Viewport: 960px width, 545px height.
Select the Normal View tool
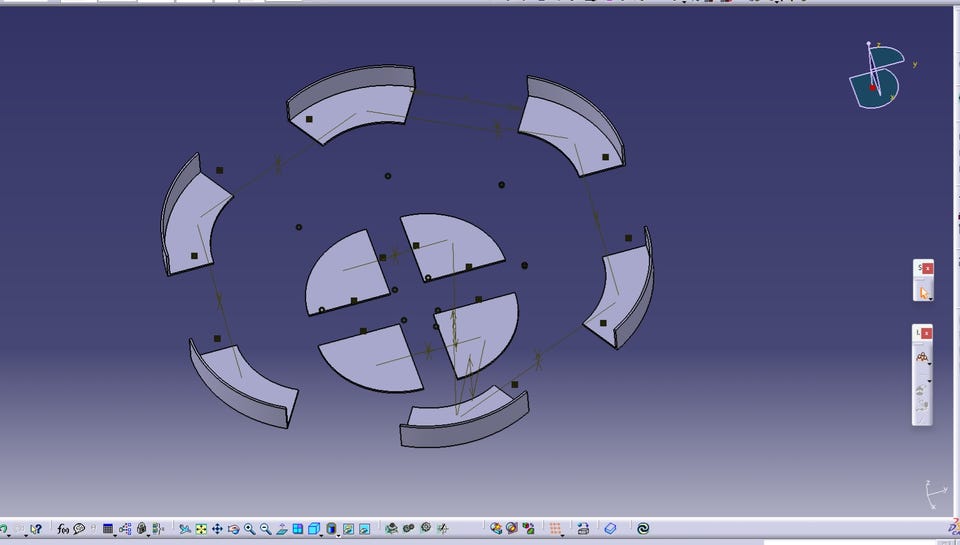pos(282,528)
